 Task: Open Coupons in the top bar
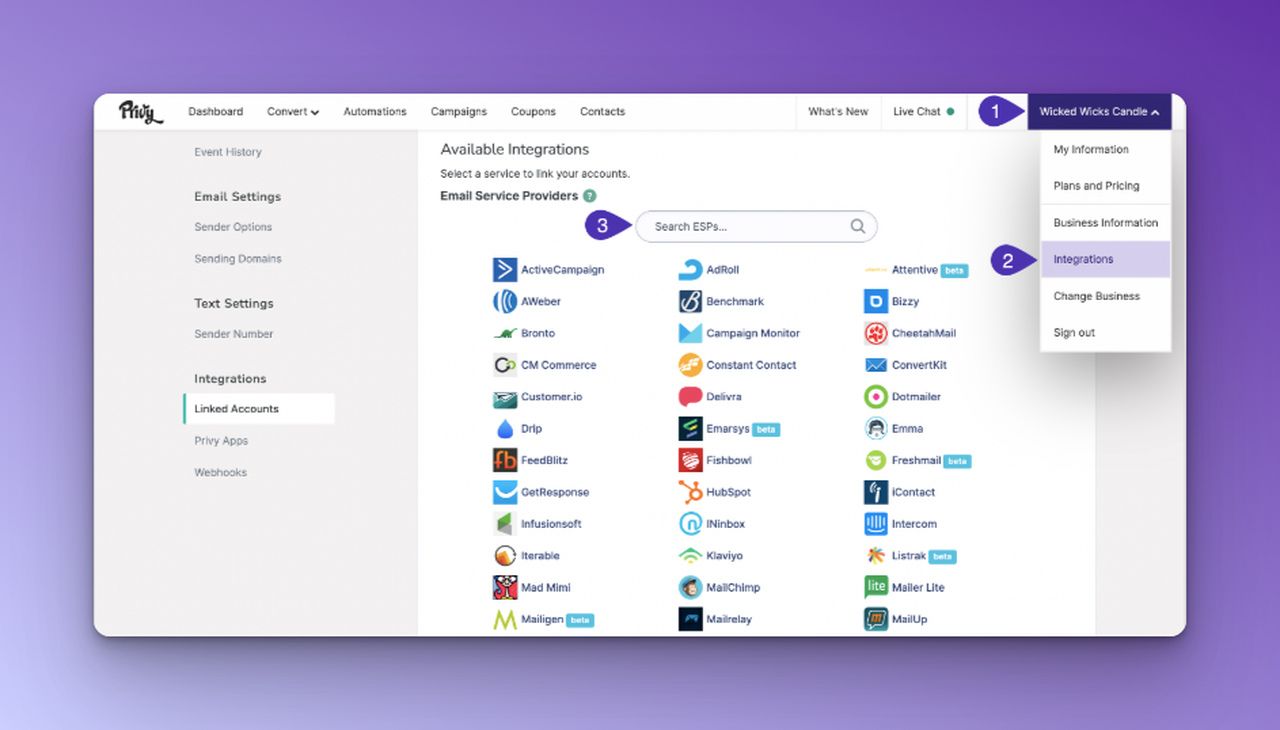pos(533,112)
